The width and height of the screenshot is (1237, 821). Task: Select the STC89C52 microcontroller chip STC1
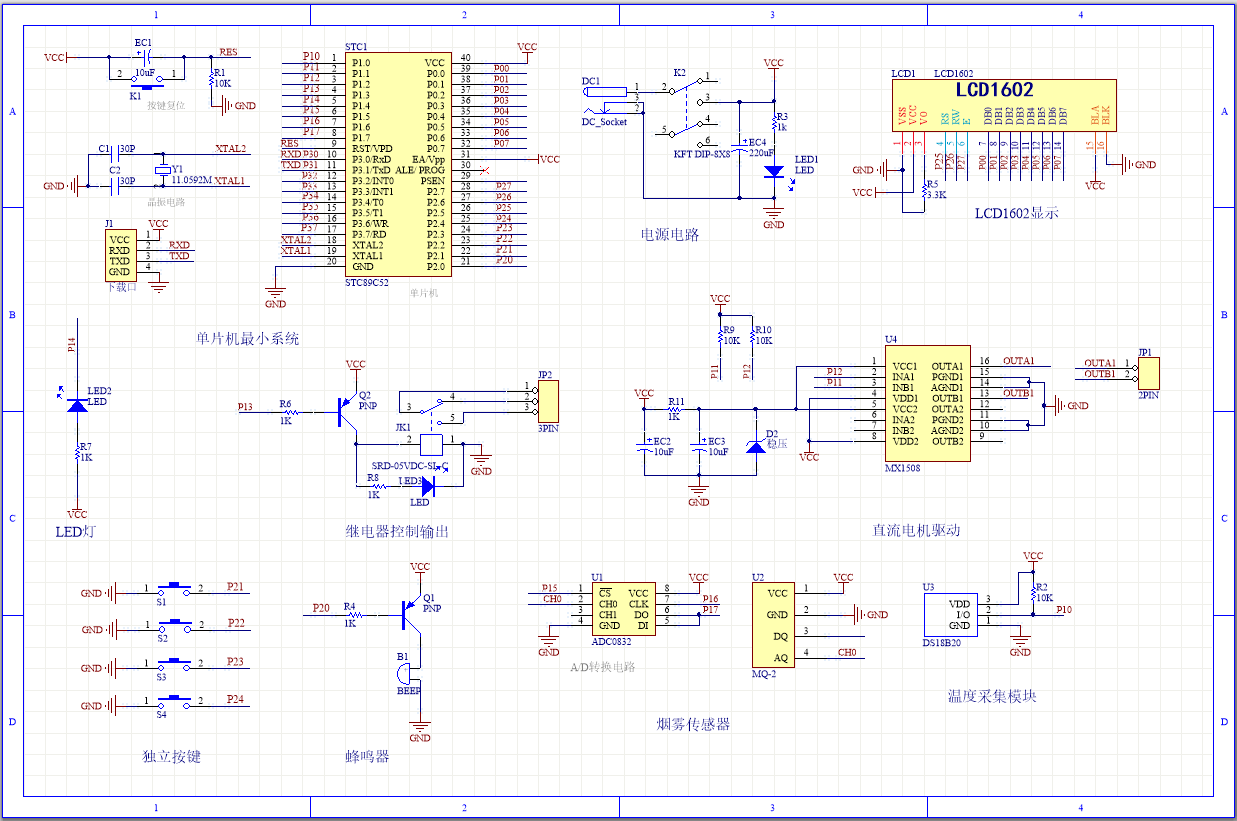(398, 165)
